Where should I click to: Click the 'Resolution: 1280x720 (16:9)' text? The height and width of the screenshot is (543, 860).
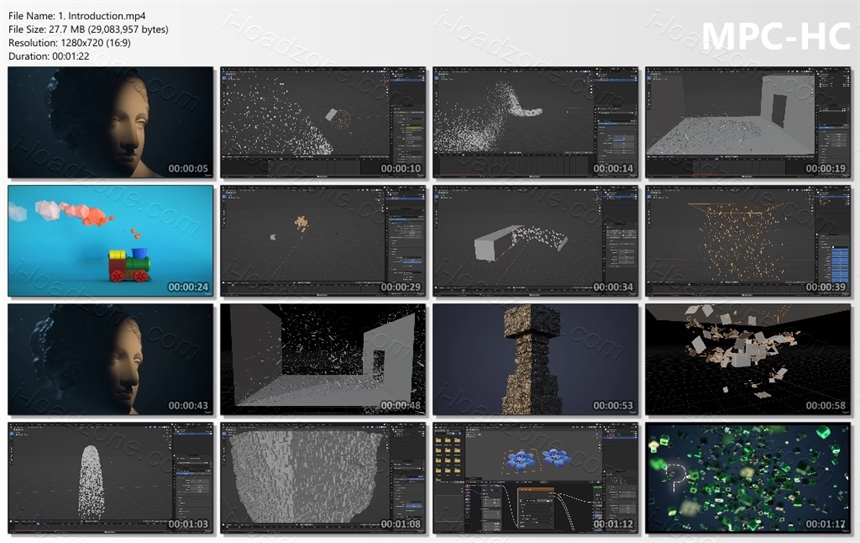click(69, 42)
